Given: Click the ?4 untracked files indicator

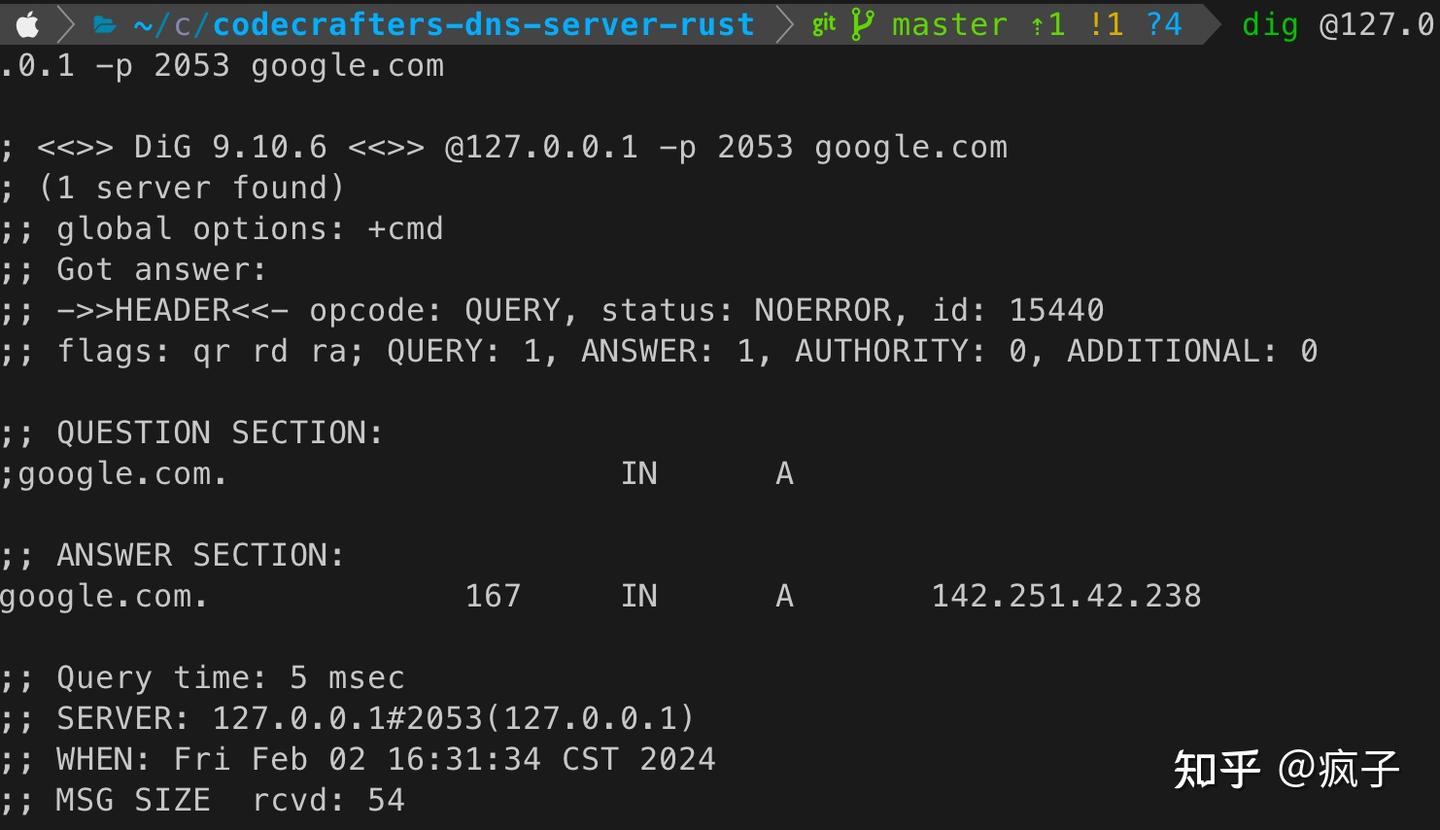Looking at the screenshot, I should point(1165,24).
